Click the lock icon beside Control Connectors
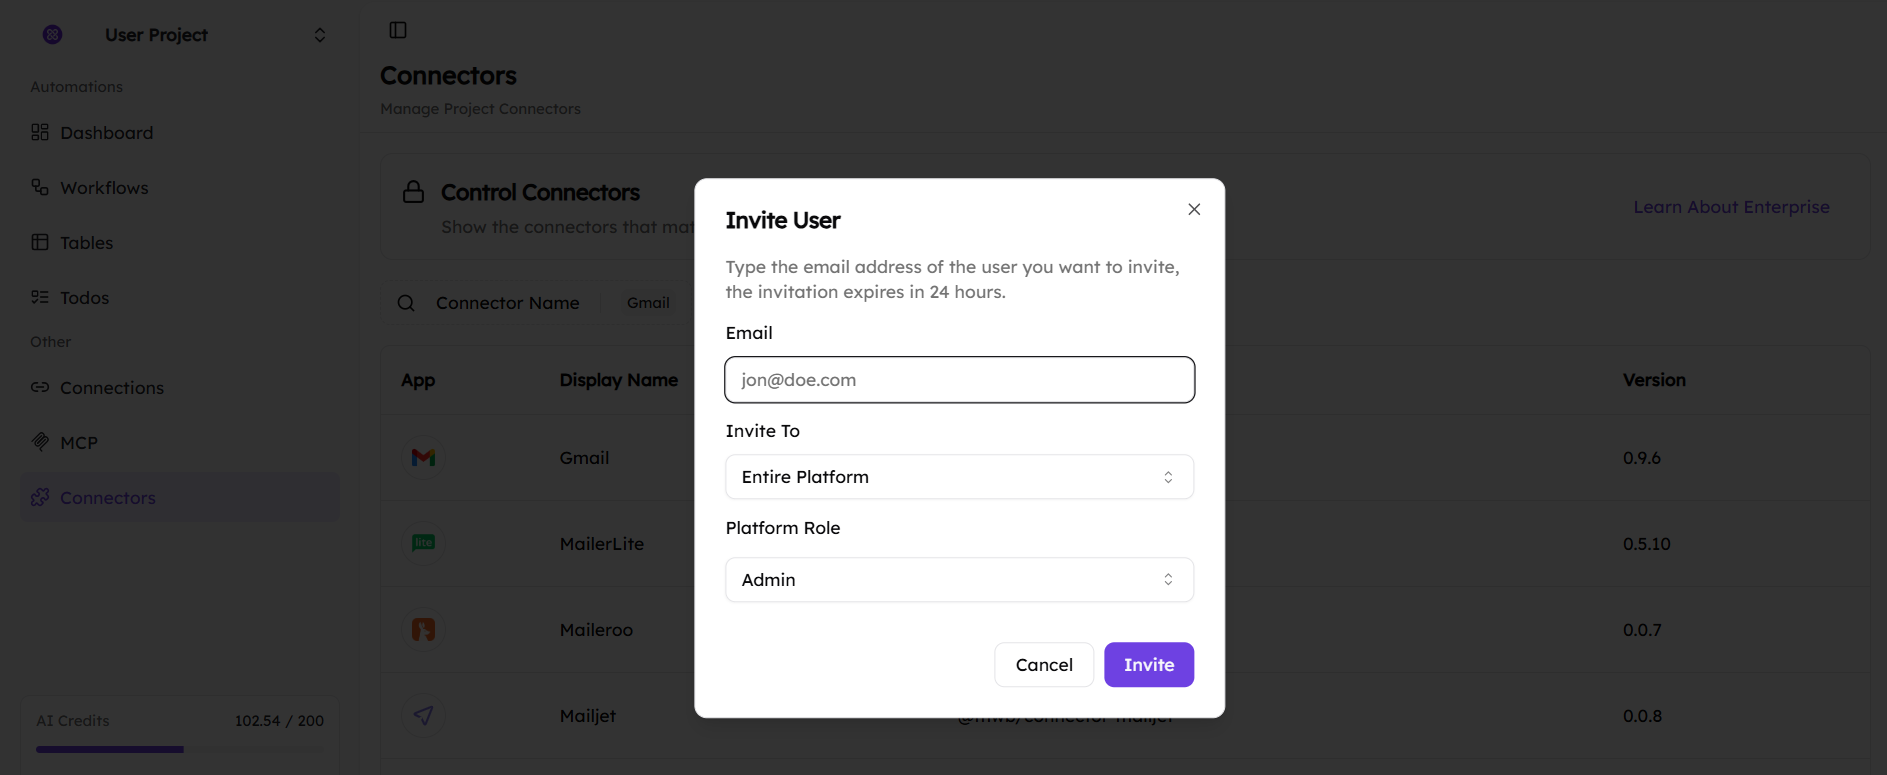This screenshot has height=775, width=1887. click(413, 192)
